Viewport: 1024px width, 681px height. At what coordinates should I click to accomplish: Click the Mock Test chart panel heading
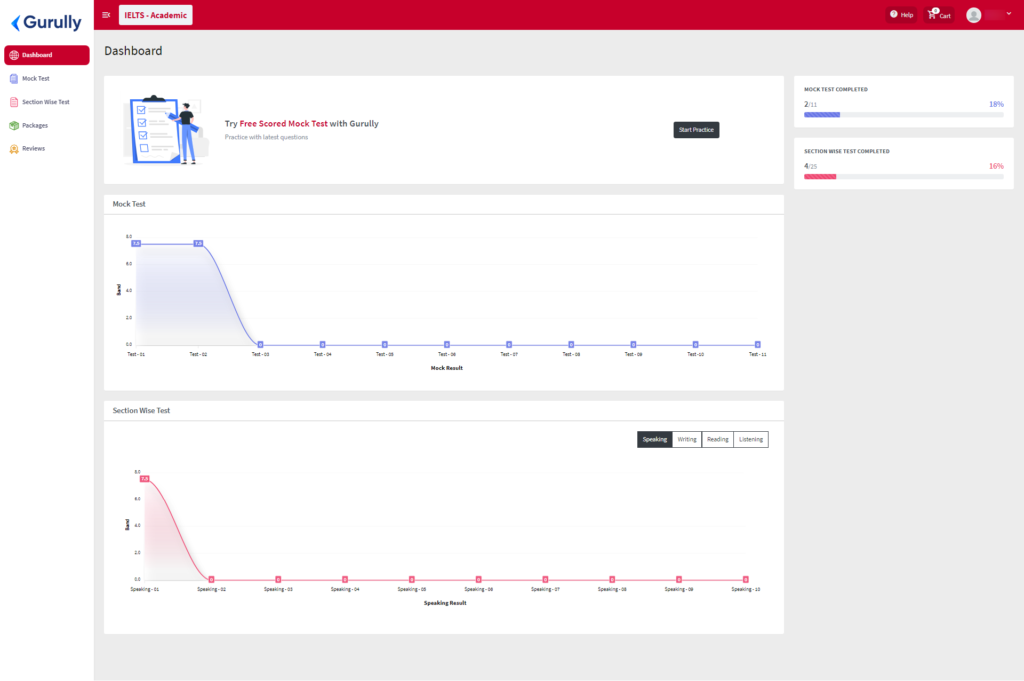click(x=129, y=204)
